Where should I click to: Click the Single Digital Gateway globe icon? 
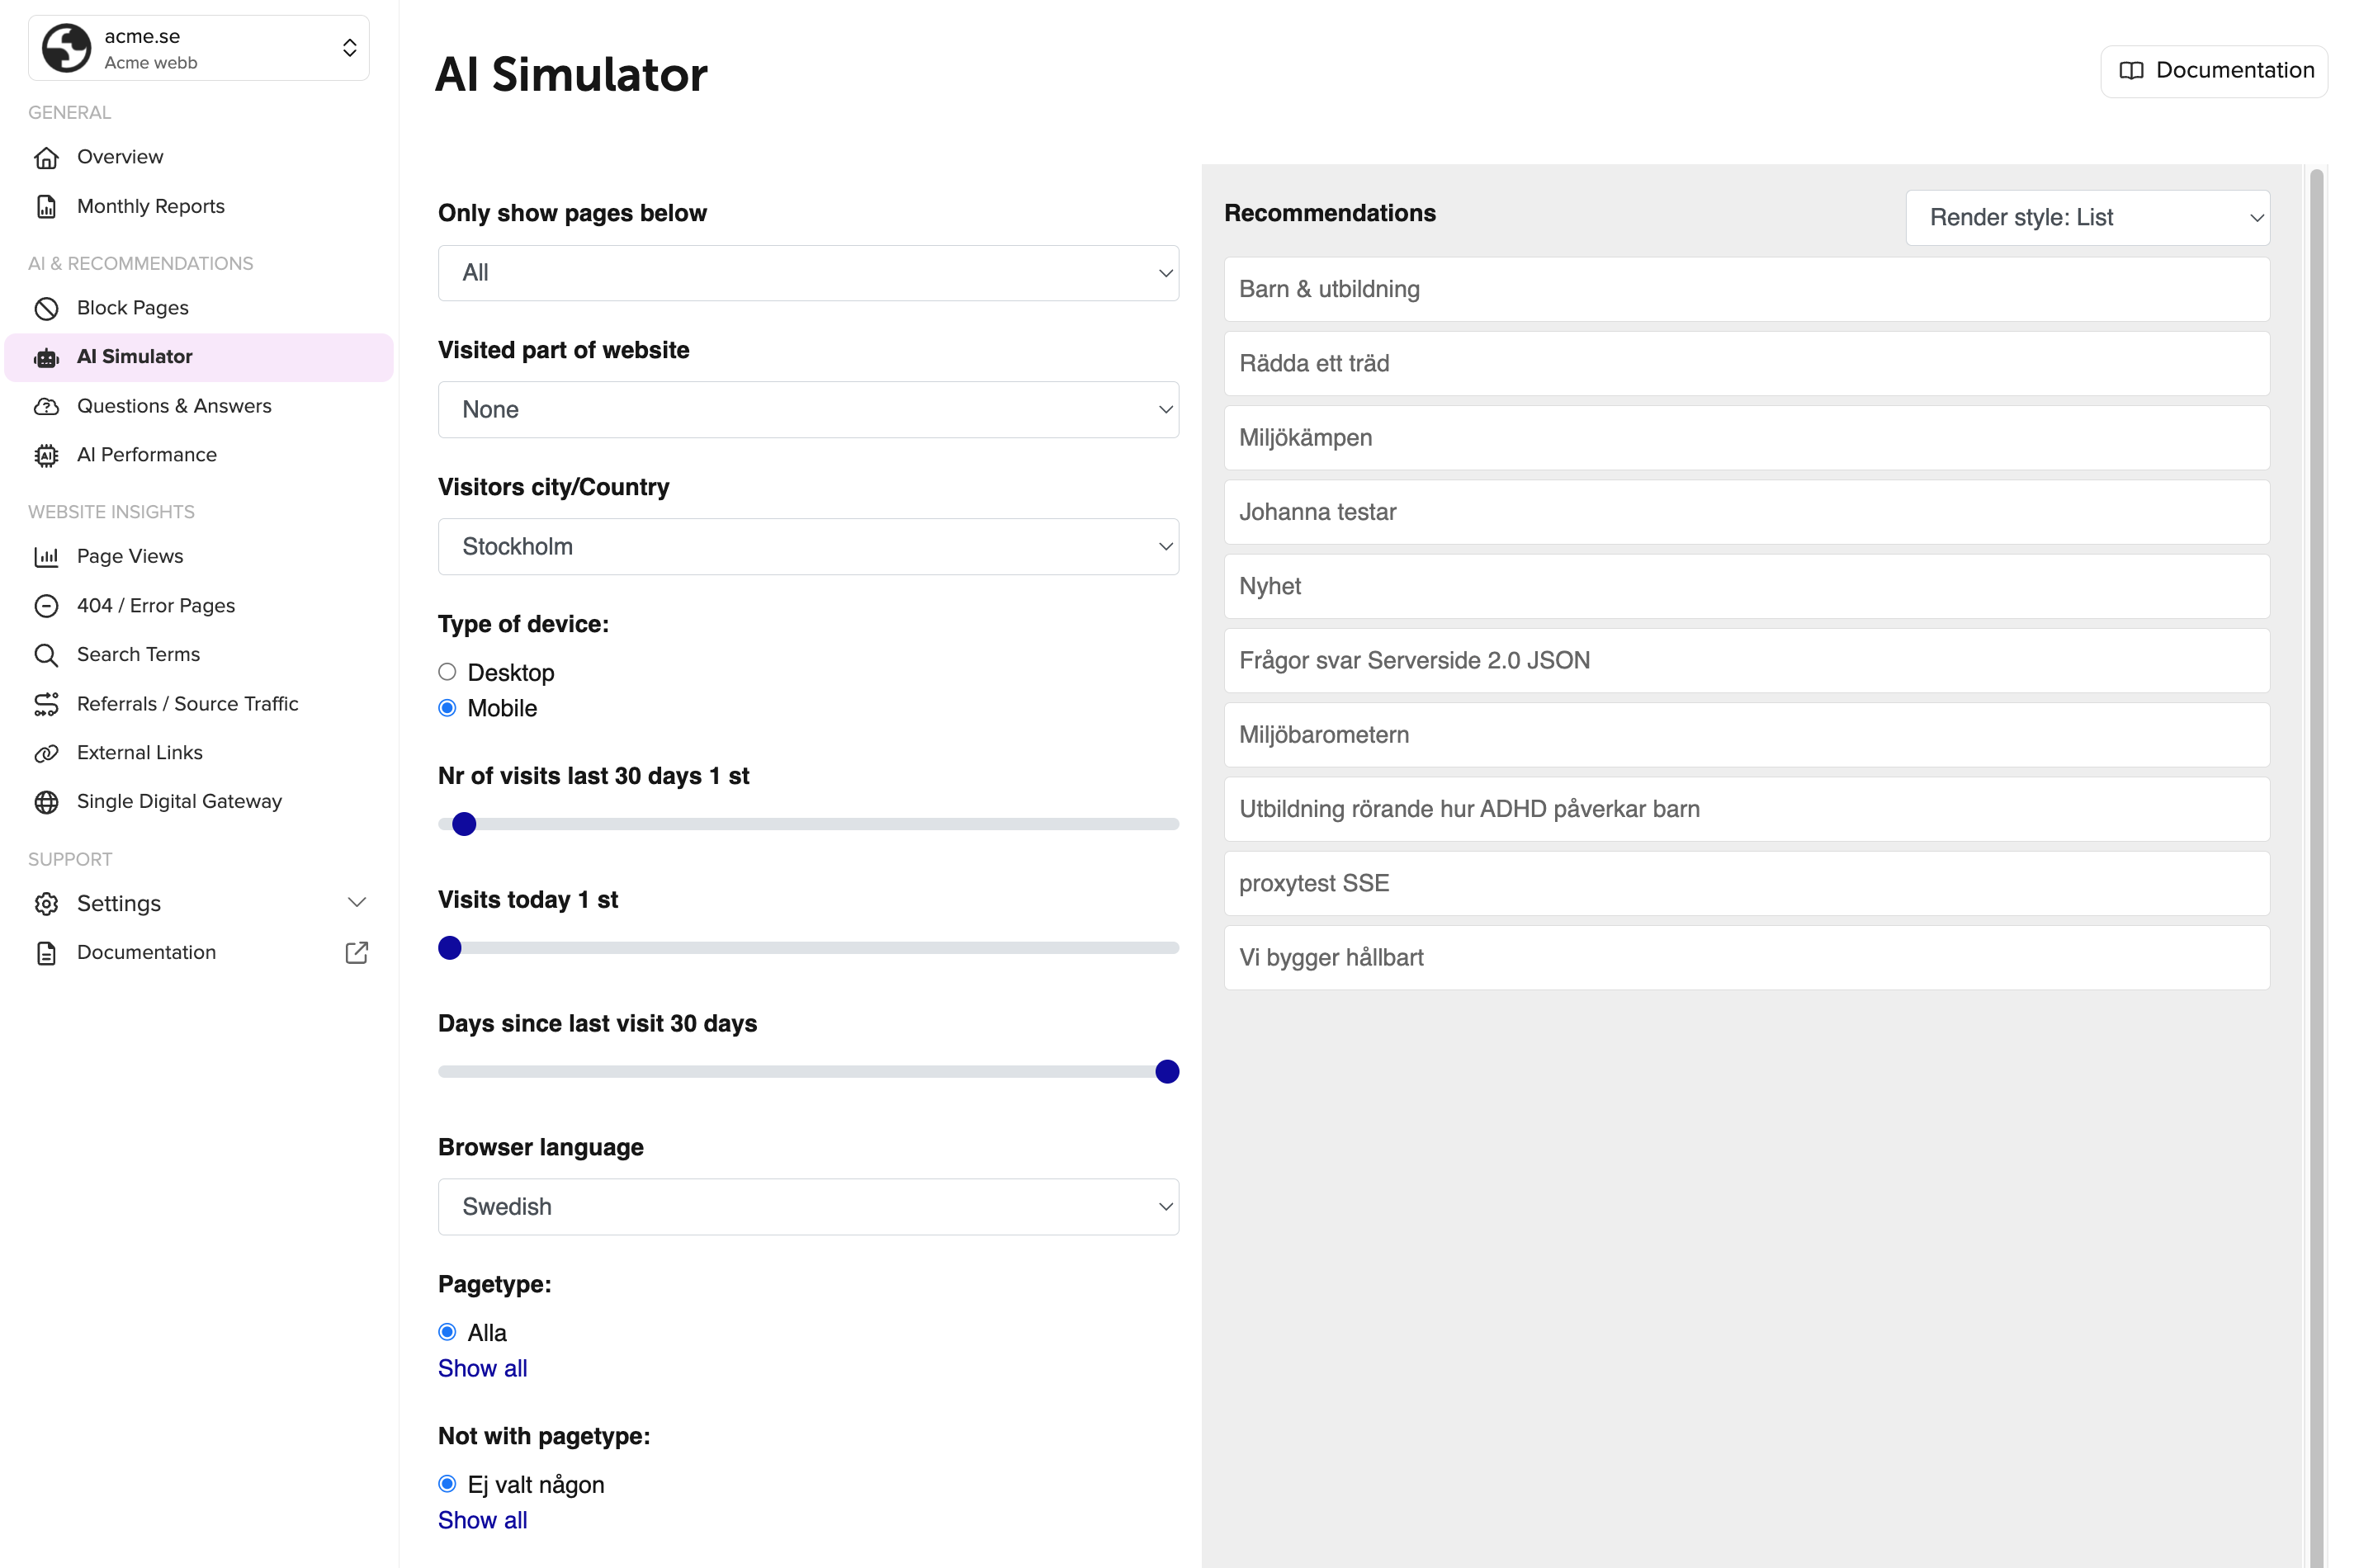click(46, 802)
